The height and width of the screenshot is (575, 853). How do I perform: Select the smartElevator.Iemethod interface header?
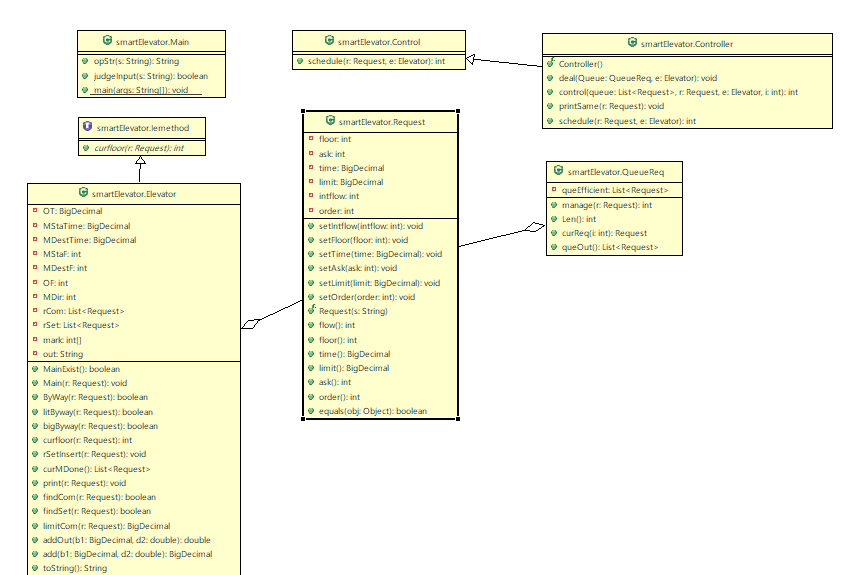click(x=142, y=128)
